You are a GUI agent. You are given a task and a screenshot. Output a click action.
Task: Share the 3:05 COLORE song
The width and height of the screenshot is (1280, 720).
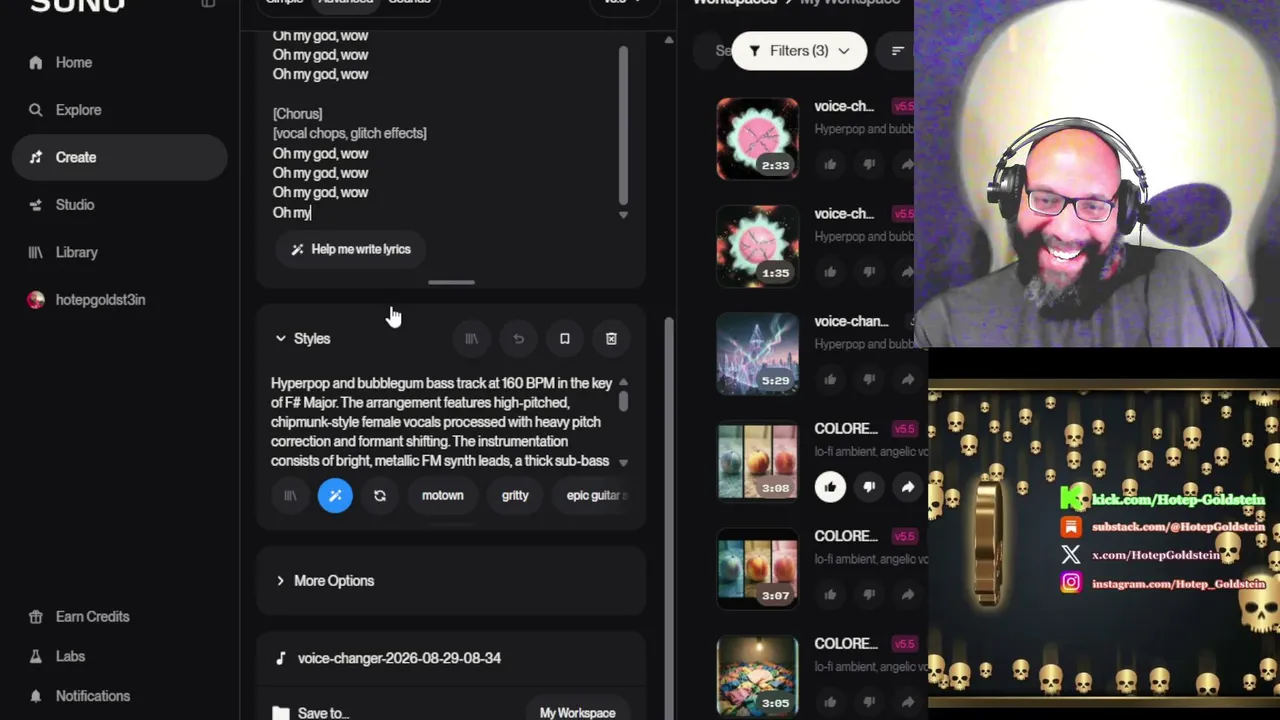point(907,702)
